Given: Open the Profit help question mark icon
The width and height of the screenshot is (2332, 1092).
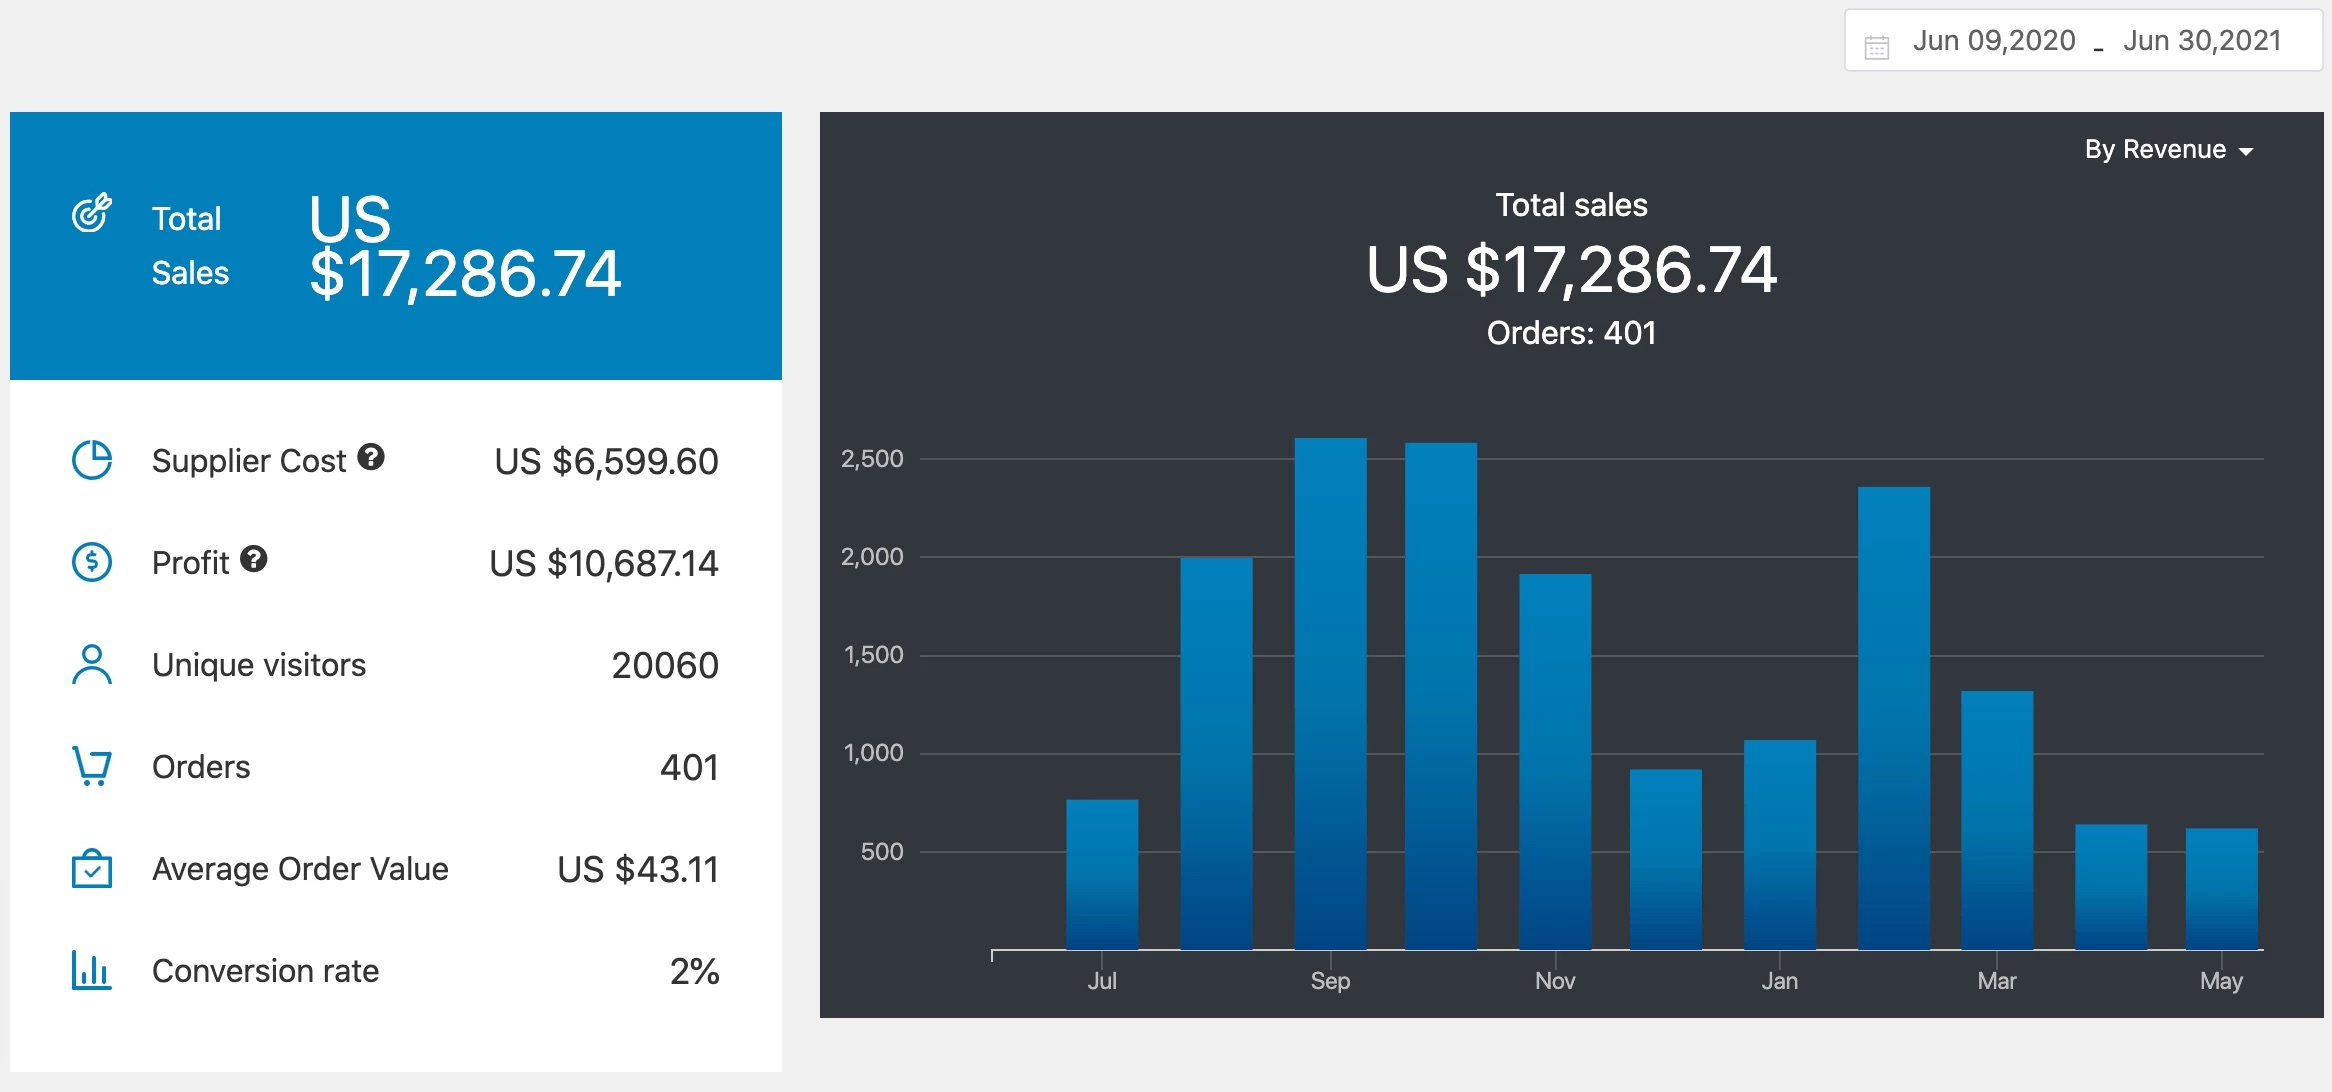Looking at the screenshot, I should click(x=254, y=559).
